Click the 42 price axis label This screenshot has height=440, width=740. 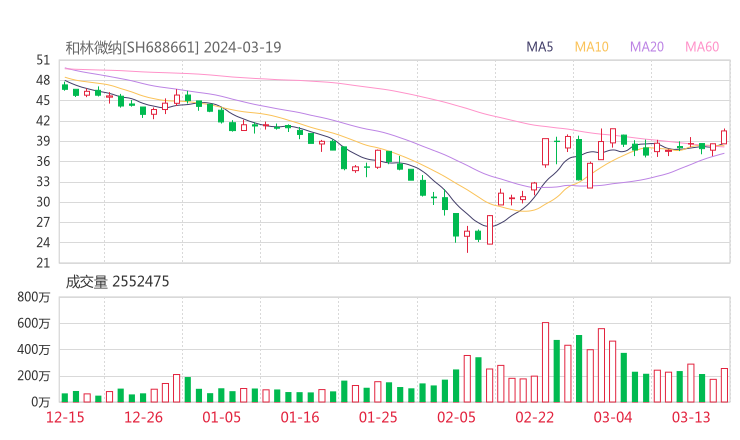(43, 121)
